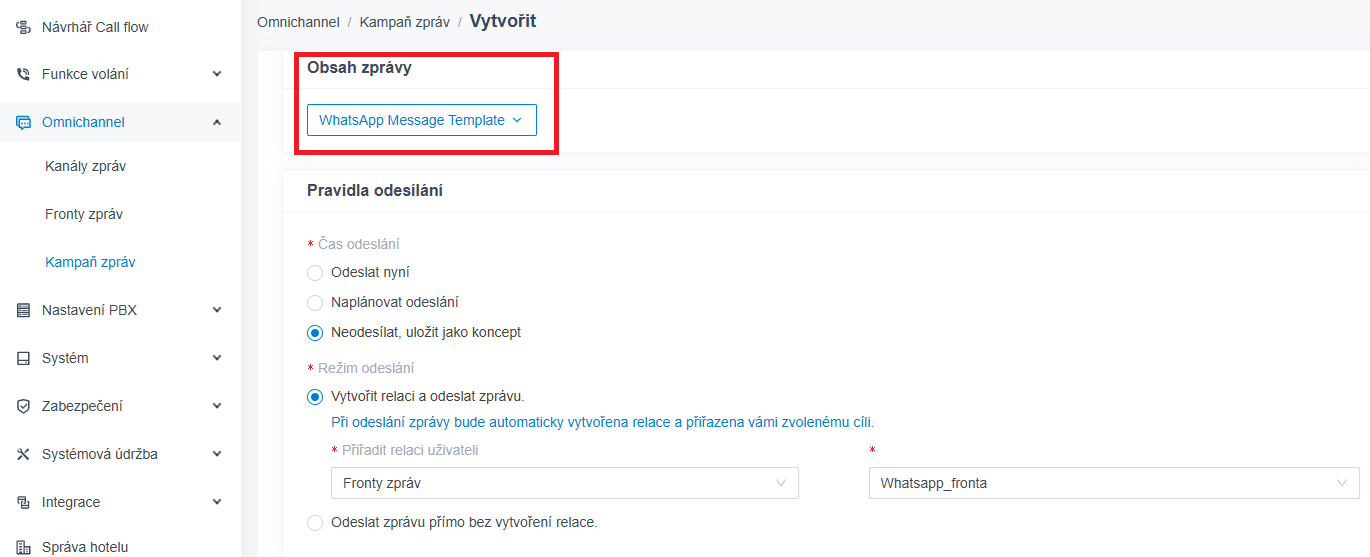Open Fronty zpráv in the sidebar
The height and width of the screenshot is (557, 1370).
coord(84,214)
